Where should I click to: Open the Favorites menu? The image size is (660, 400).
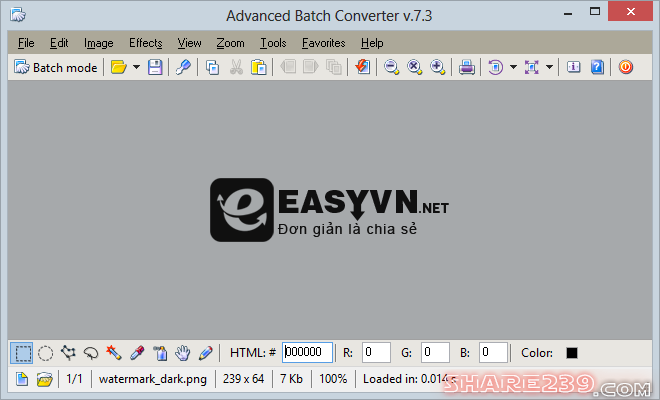324,43
